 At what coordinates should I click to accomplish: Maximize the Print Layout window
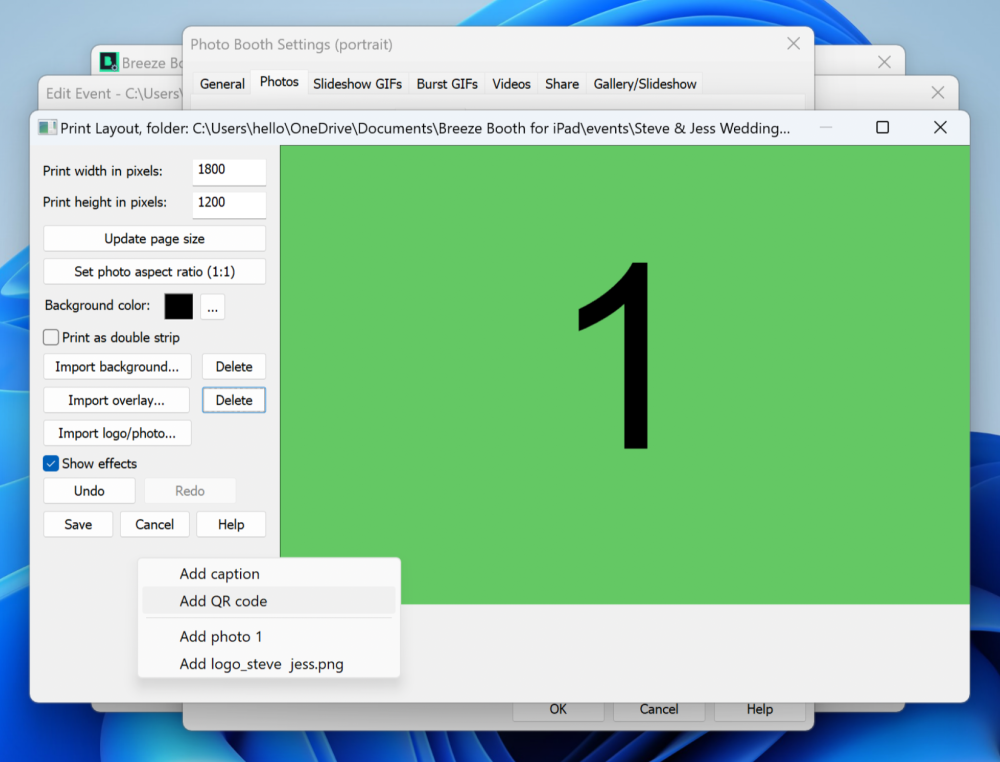click(x=883, y=128)
